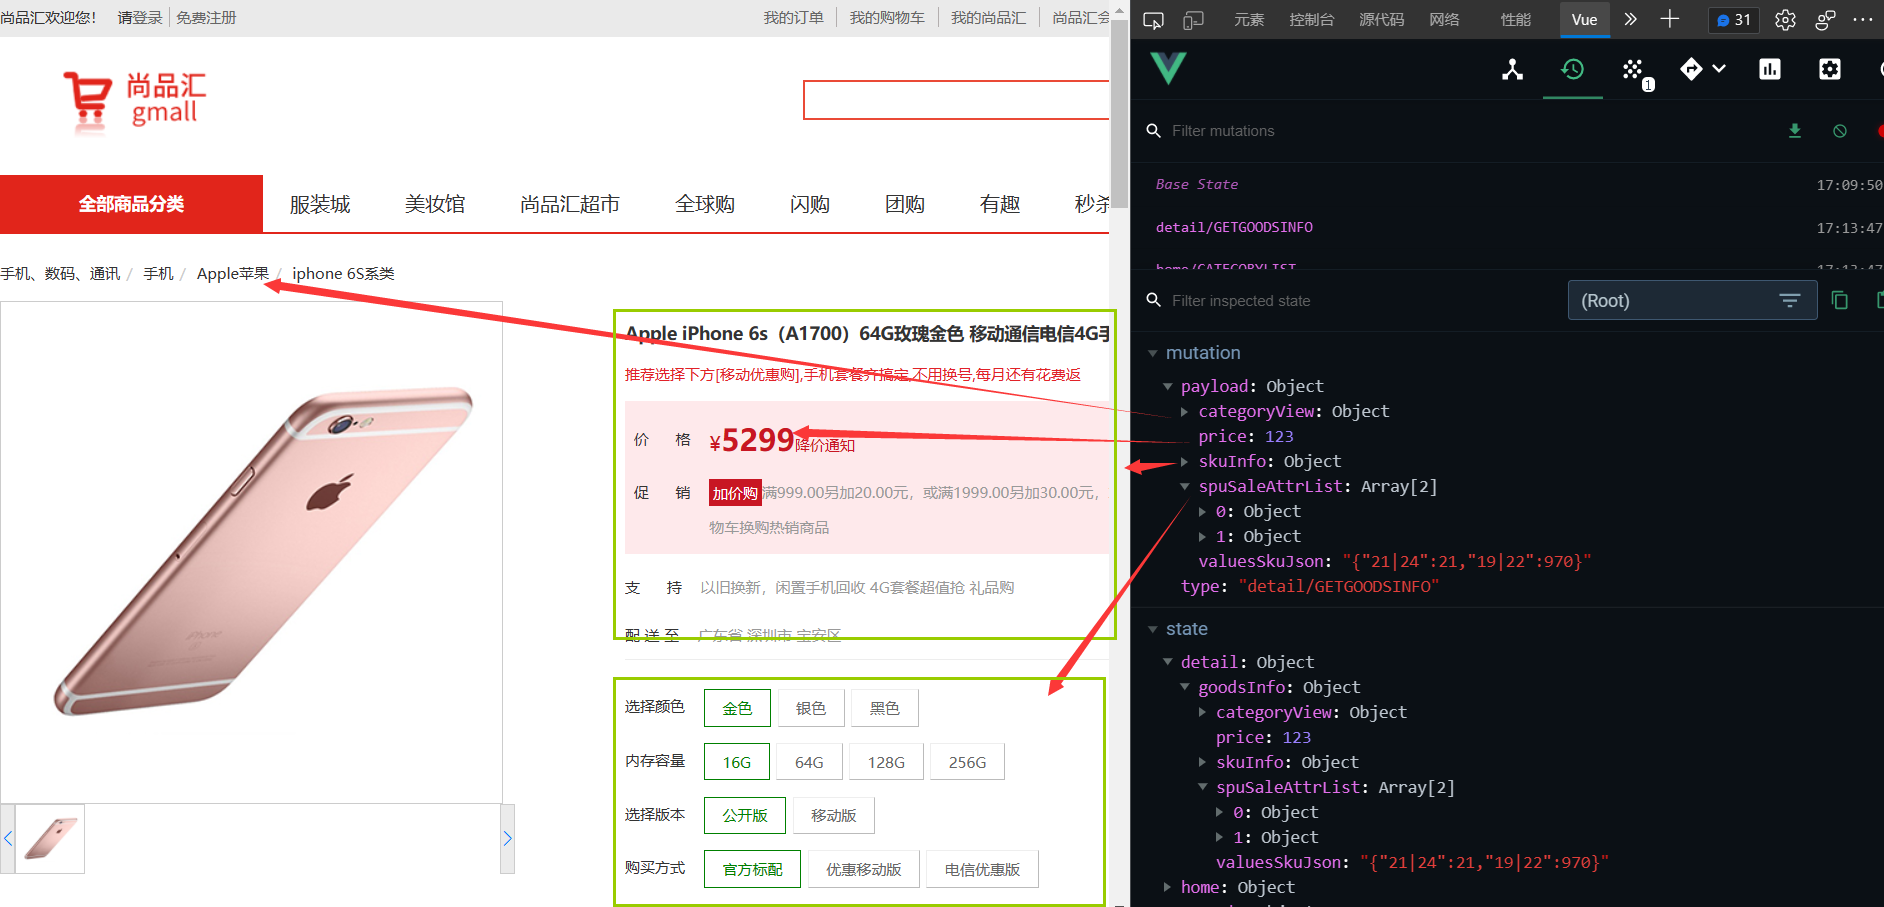Open the routing tab dropdown chevron
The height and width of the screenshot is (907, 1884).
(x=1719, y=69)
